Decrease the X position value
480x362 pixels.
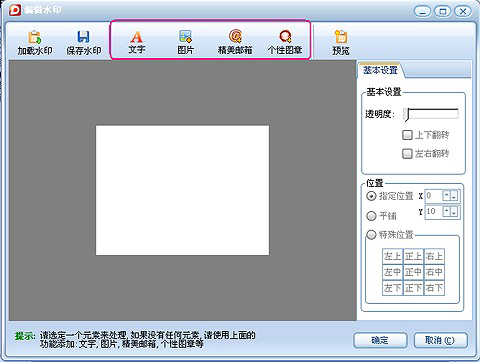click(x=454, y=196)
